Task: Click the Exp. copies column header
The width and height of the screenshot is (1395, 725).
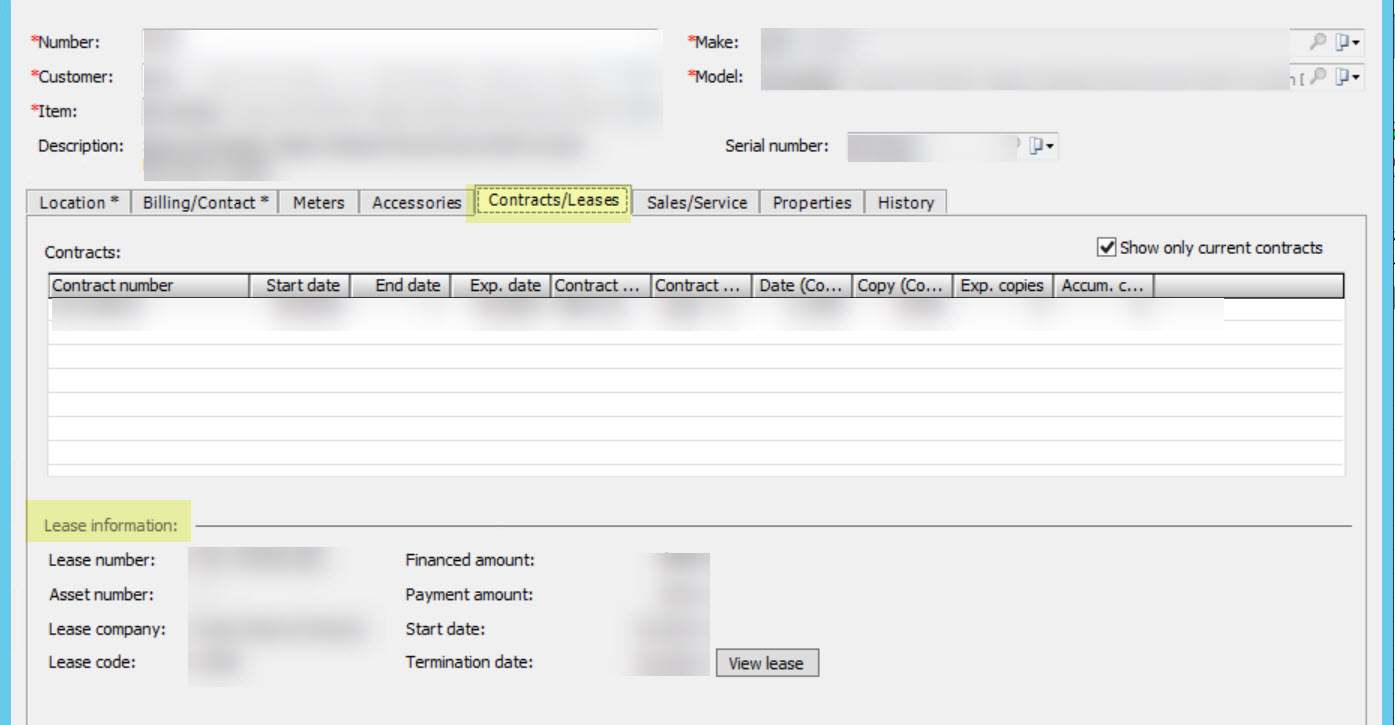Action: 1003,286
